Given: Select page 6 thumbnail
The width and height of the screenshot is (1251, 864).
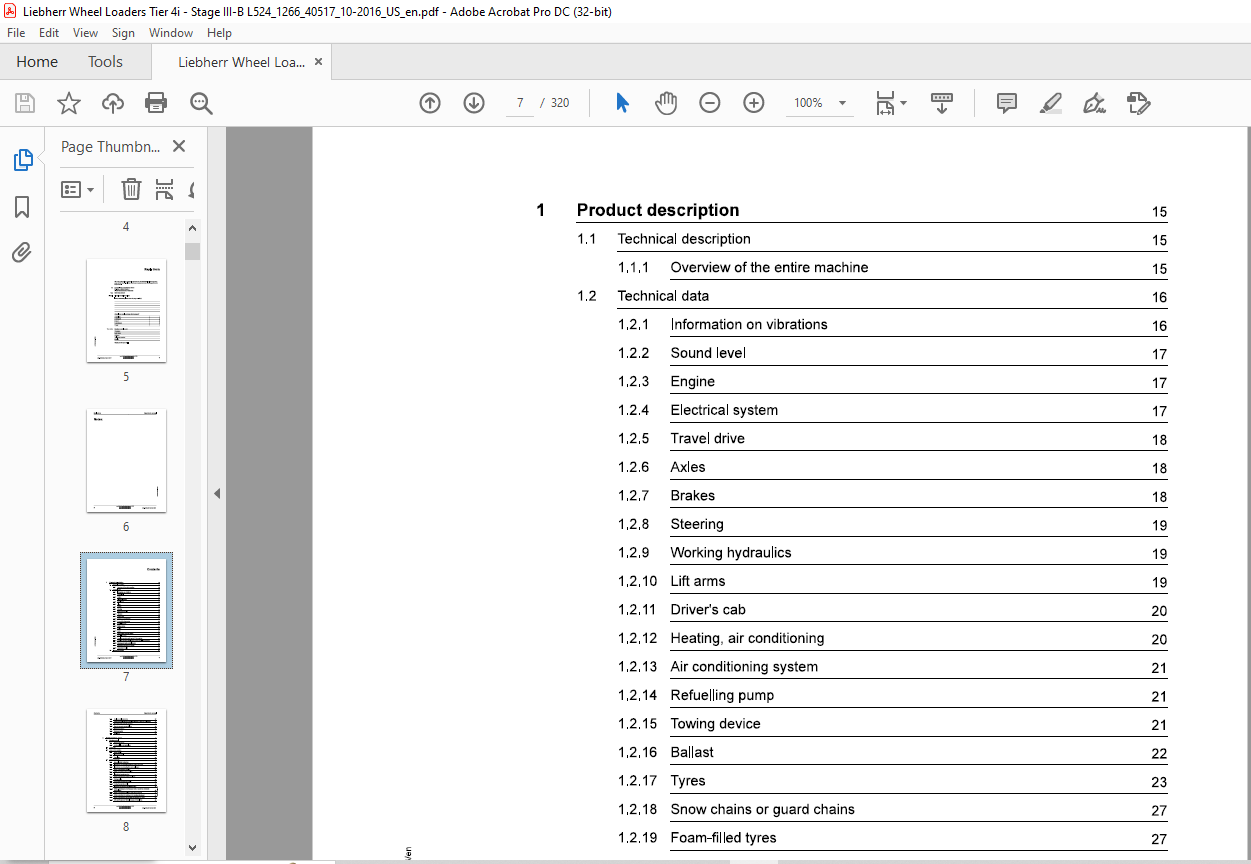Looking at the screenshot, I should click(x=126, y=461).
